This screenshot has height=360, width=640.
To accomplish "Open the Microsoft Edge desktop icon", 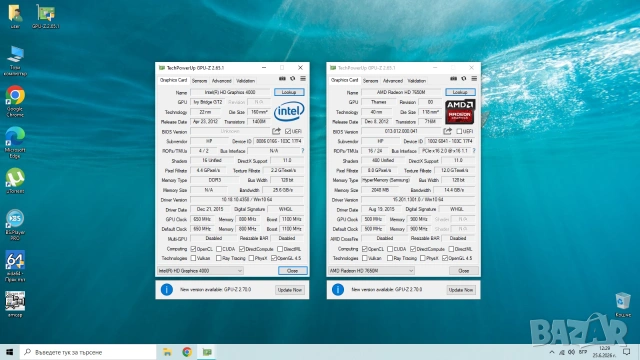I will coord(15,142).
